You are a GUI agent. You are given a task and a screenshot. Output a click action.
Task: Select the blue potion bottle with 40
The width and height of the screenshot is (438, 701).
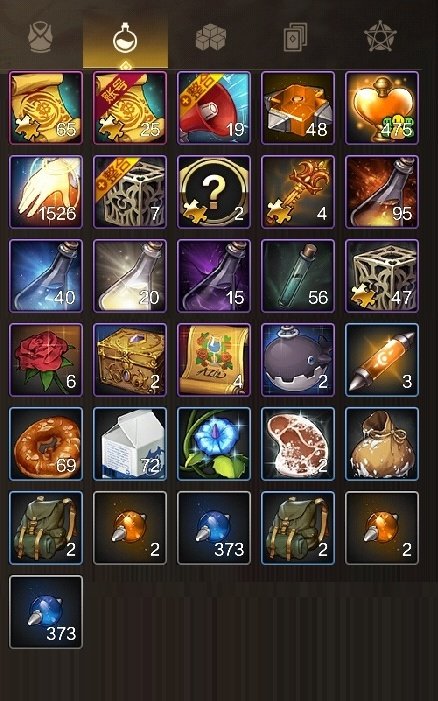tap(46, 276)
